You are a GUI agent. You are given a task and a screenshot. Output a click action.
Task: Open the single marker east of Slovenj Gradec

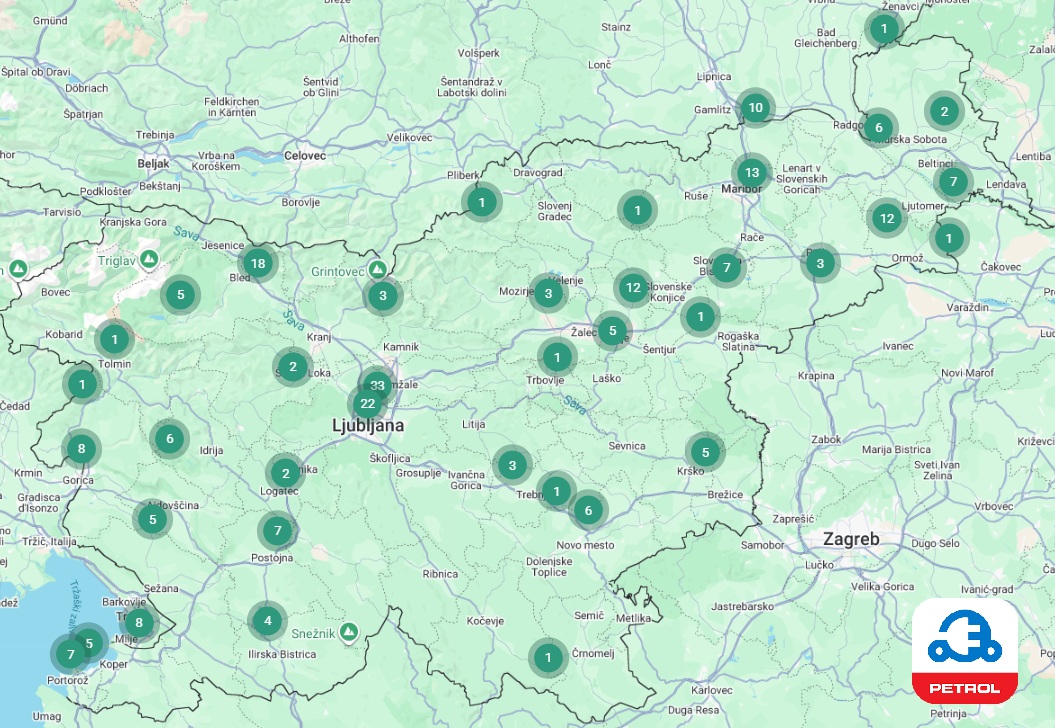pyautogui.click(x=638, y=211)
